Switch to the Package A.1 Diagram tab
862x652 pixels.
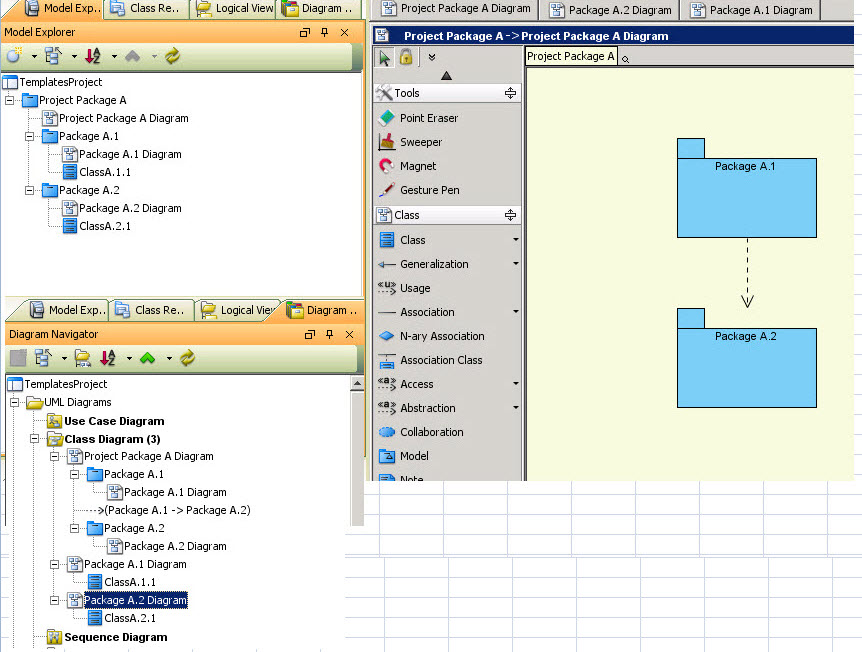(x=751, y=10)
